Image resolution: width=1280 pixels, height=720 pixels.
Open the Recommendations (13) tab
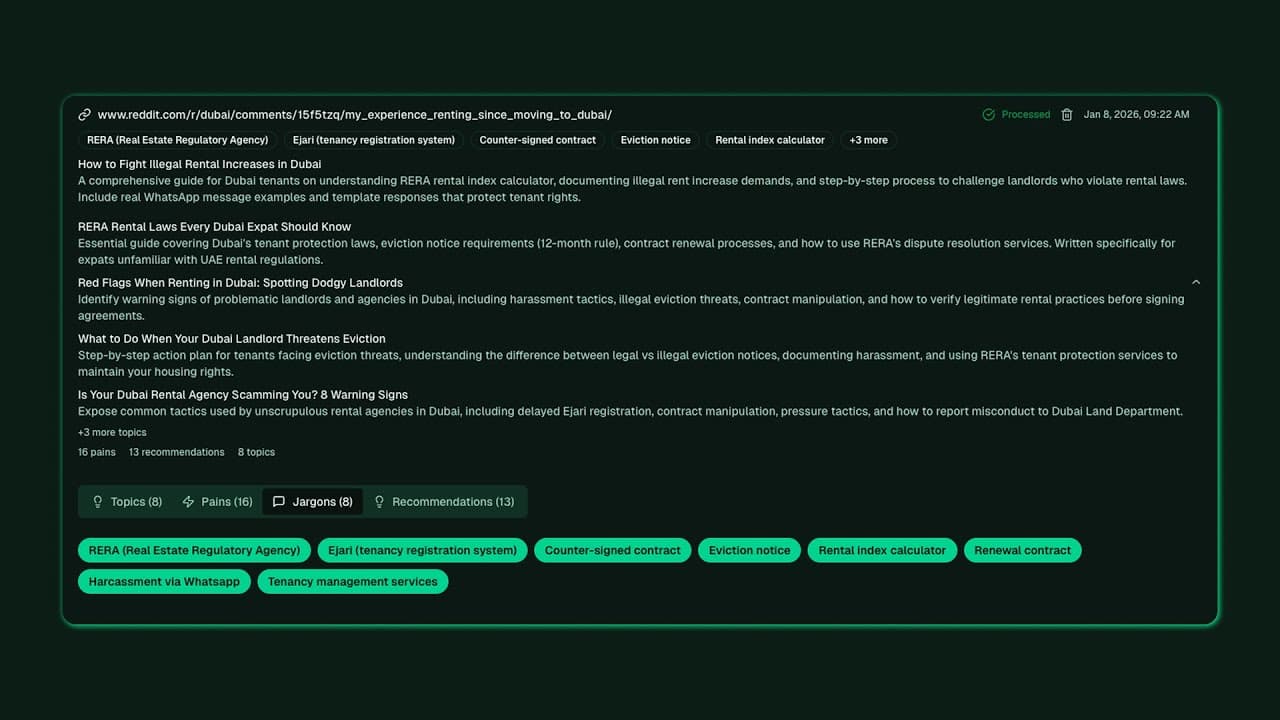[444, 502]
